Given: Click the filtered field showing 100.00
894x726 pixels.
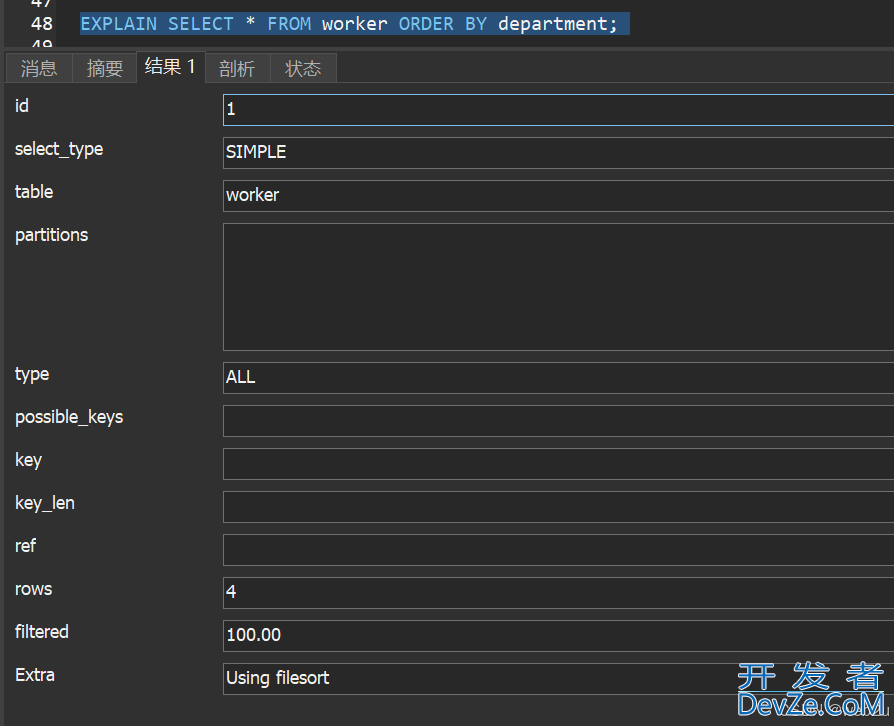Looking at the screenshot, I should [558, 636].
